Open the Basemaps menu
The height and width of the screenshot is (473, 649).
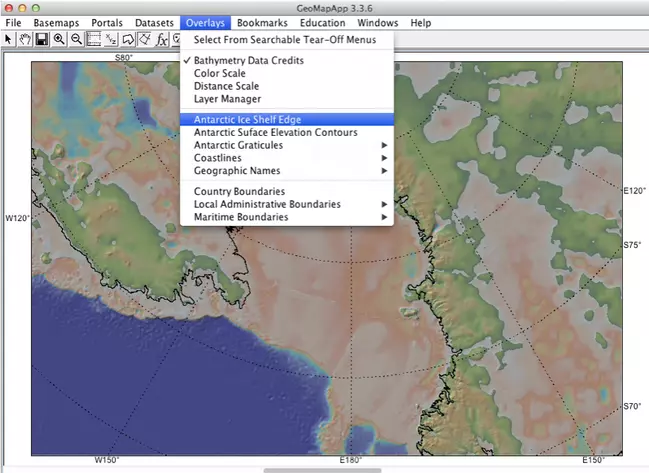tap(56, 22)
